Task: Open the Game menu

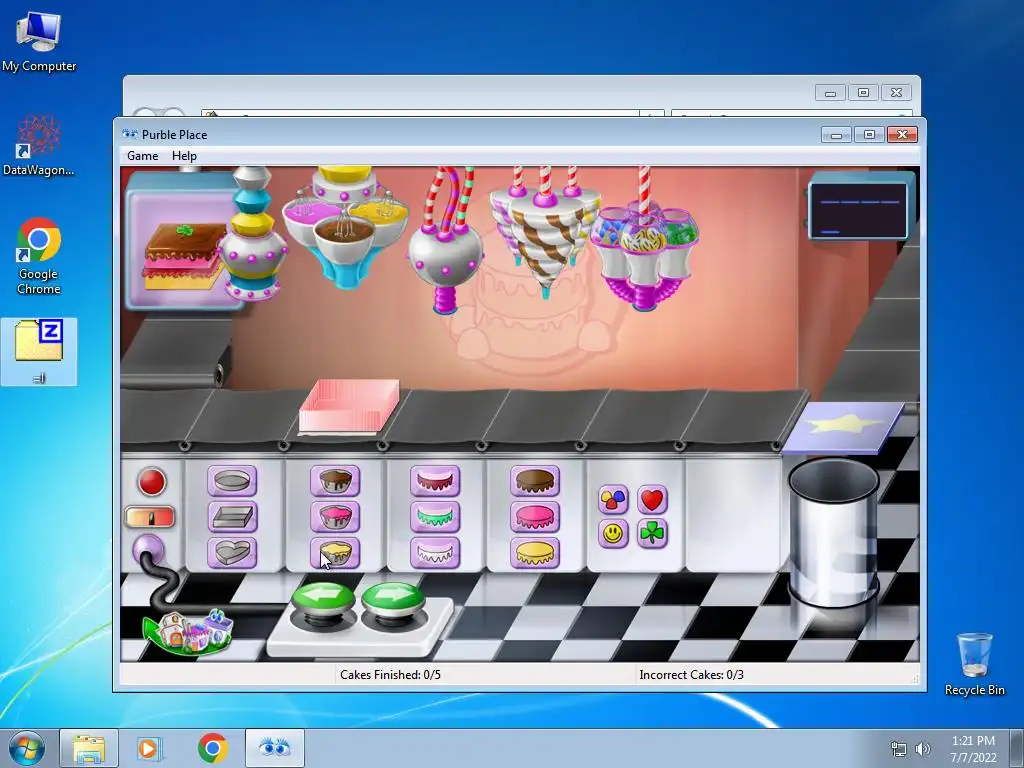Action: (142, 155)
